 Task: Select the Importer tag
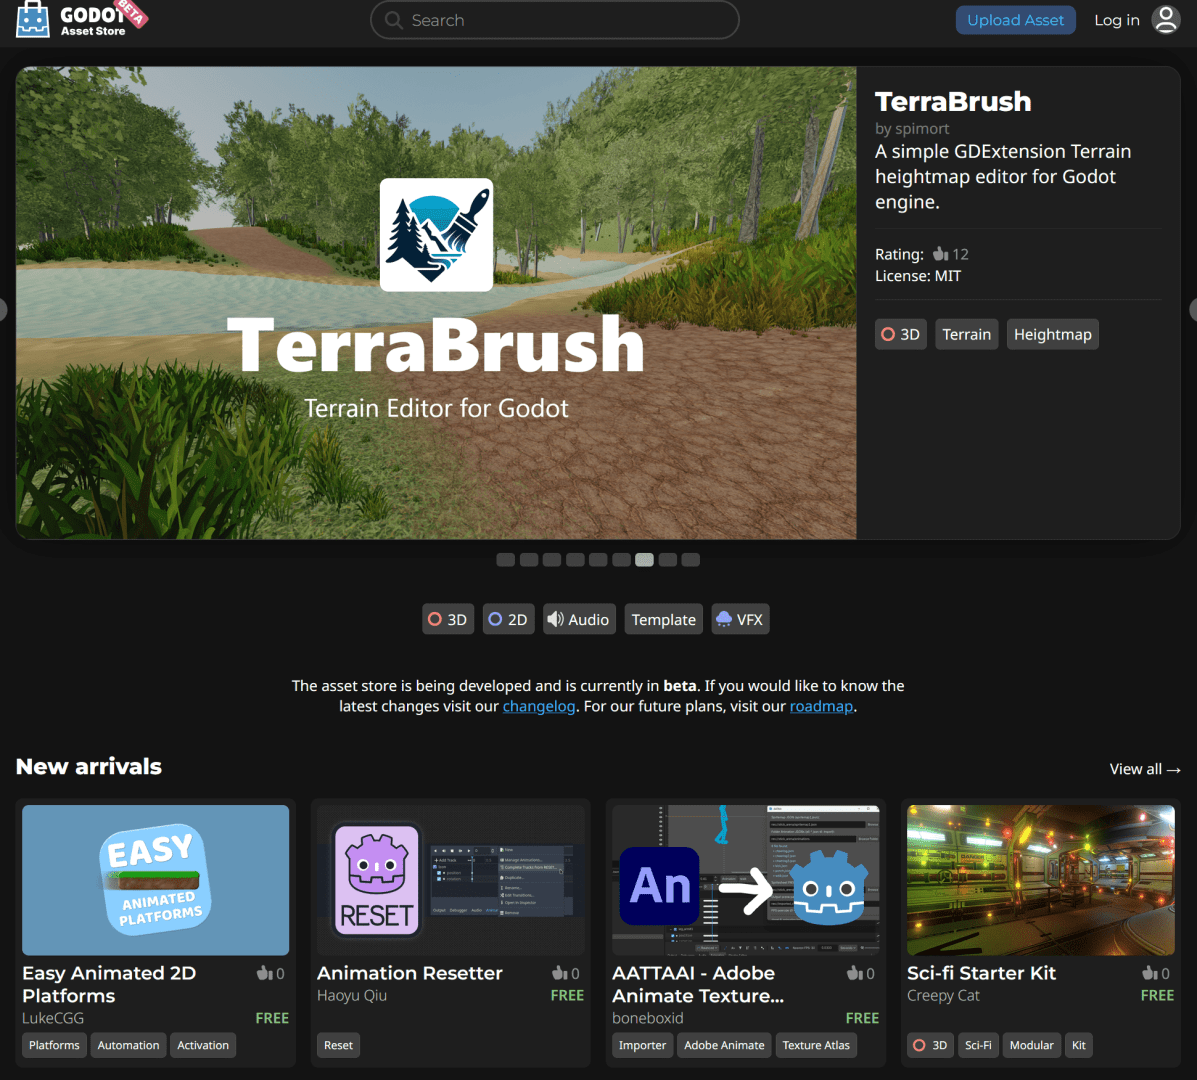(x=643, y=1045)
